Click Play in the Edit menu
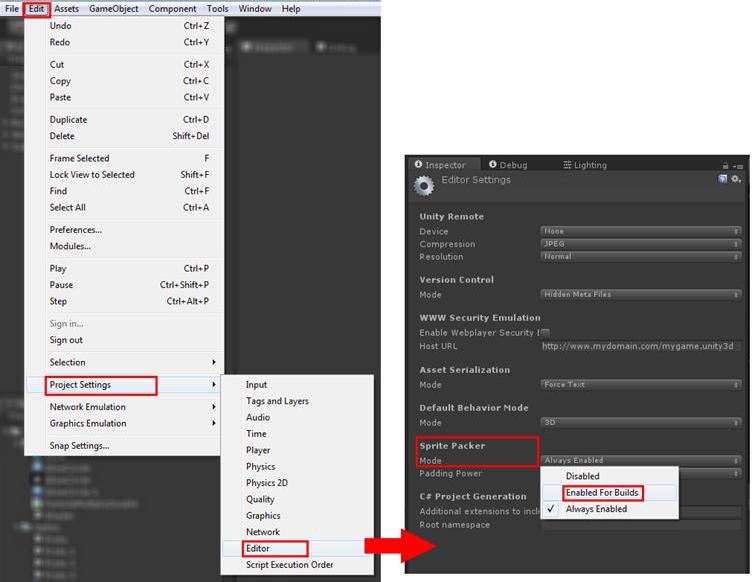The height and width of the screenshot is (582, 755). point(125,269)
